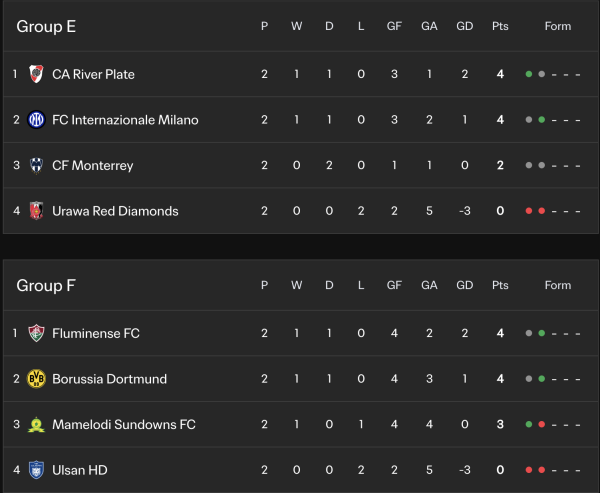This screenshot has height=493, width=600.
Task: Click the CA River Plate crest icon
Action: coord(37,74)
